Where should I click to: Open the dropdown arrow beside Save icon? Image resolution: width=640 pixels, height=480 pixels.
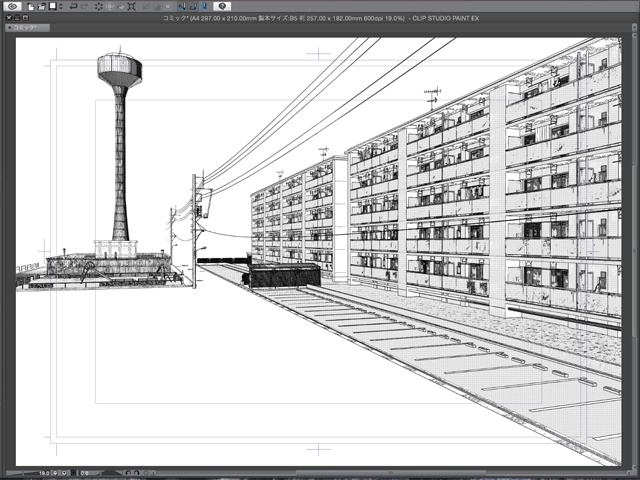60,6
